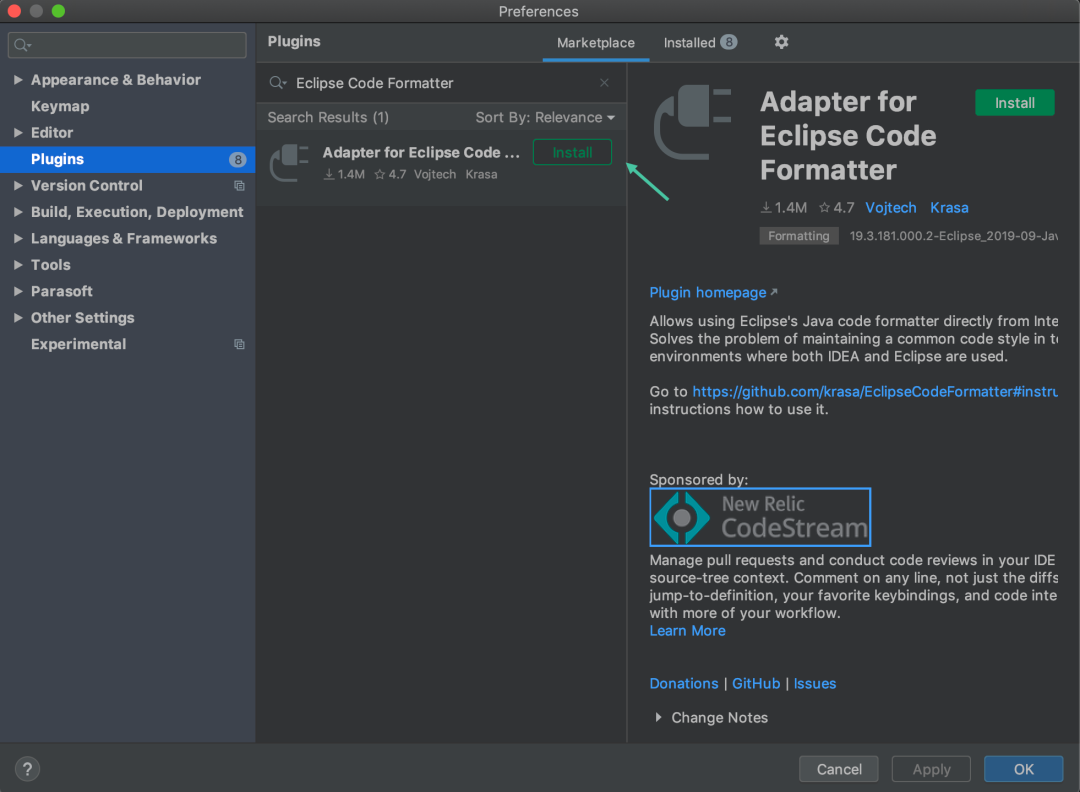
Task: Click the New Relic CodeStream sponsor banner
Action: point(760,517)
